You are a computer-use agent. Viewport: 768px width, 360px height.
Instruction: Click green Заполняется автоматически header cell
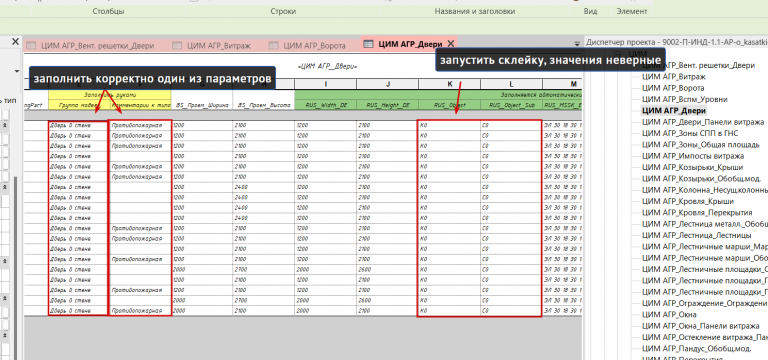[x=438, y=95]
